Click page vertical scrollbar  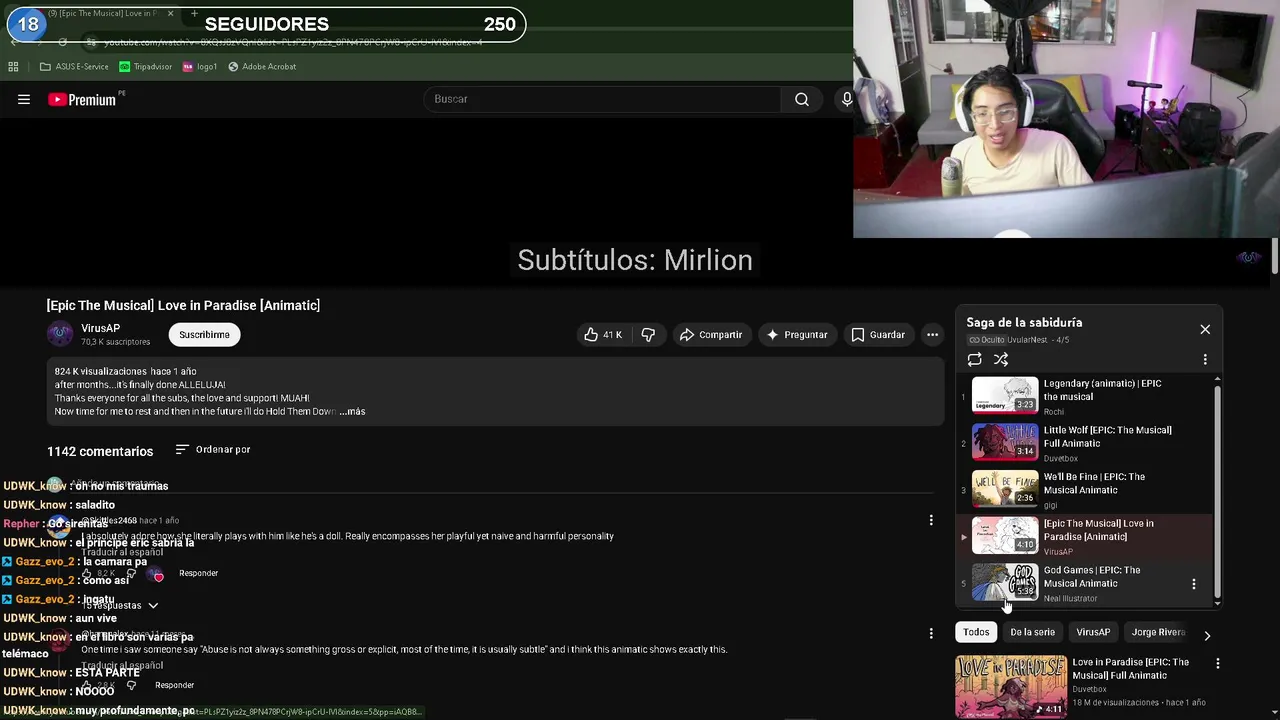click(x=1275, y=255)
